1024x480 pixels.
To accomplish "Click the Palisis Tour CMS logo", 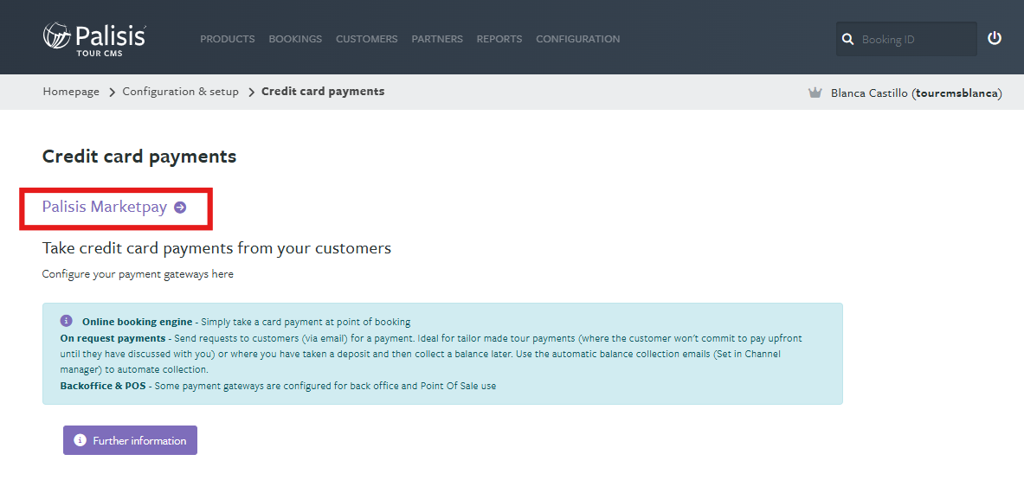I will [x=94, y=39].
